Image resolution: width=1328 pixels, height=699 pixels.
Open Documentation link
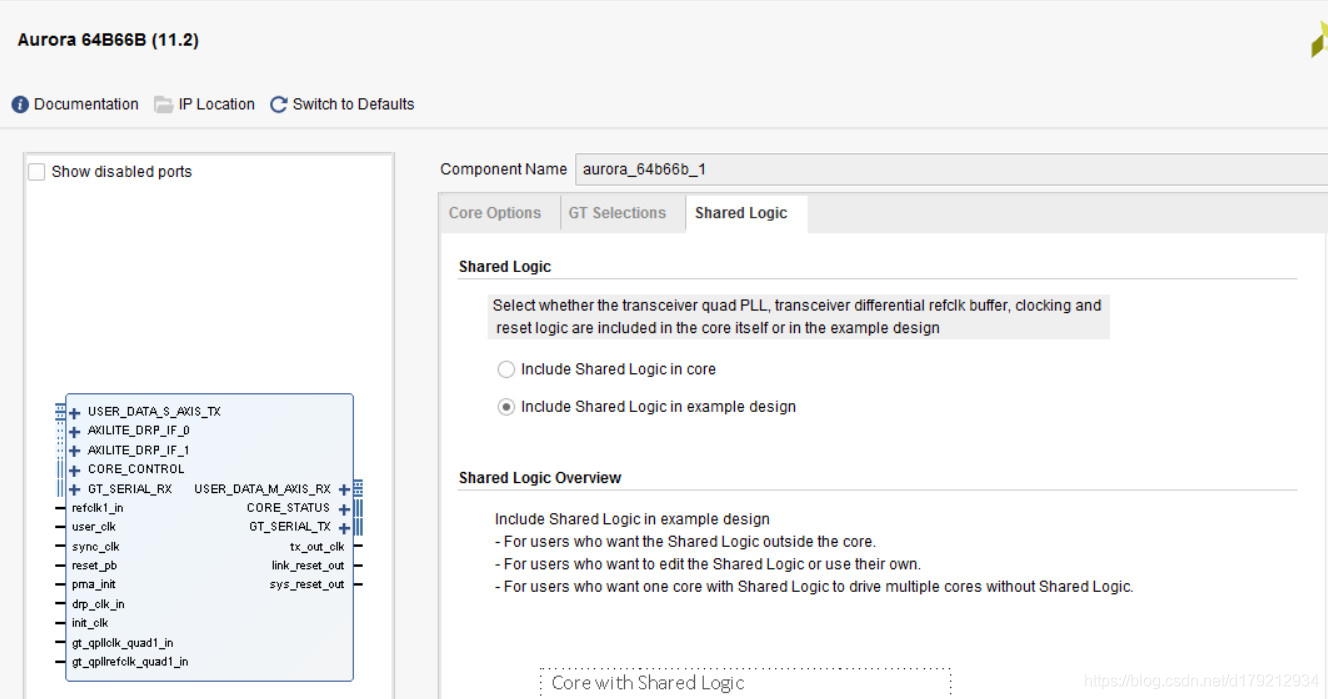point(86,104)
